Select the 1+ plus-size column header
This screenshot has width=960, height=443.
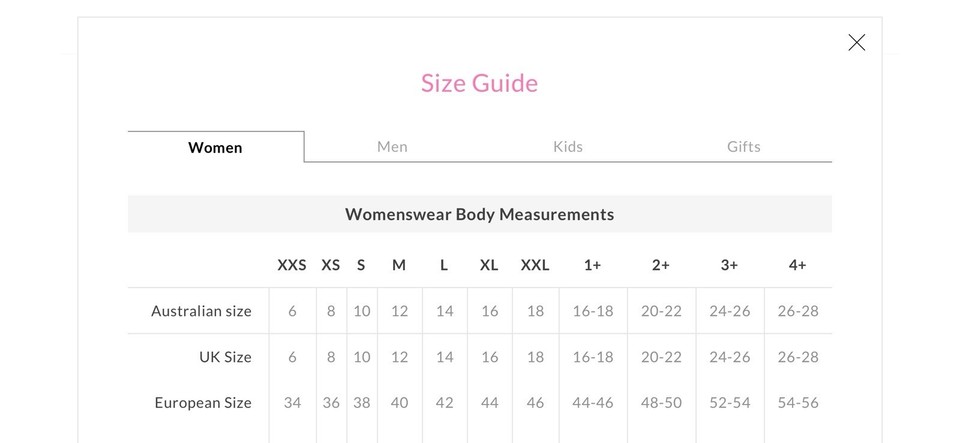tap(593, 265)
